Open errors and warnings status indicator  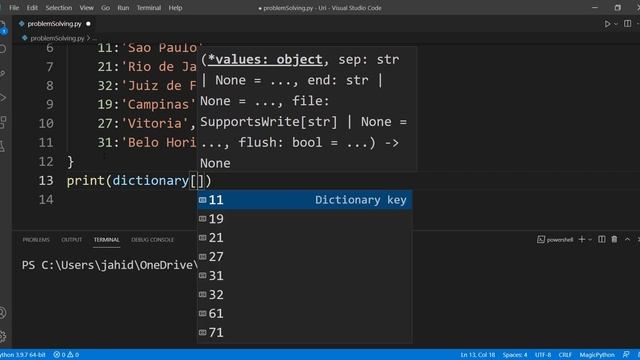click(66, 355)
